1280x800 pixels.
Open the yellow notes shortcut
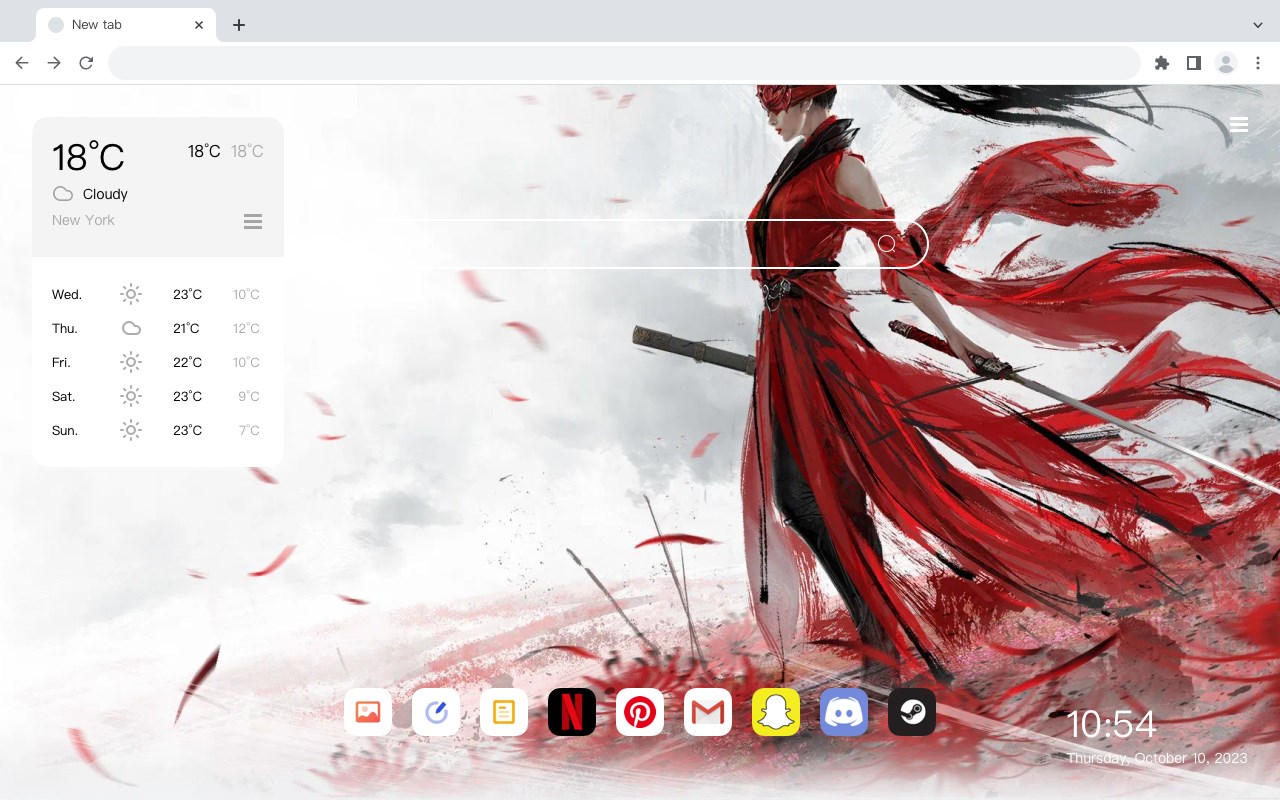click(504, 712)
